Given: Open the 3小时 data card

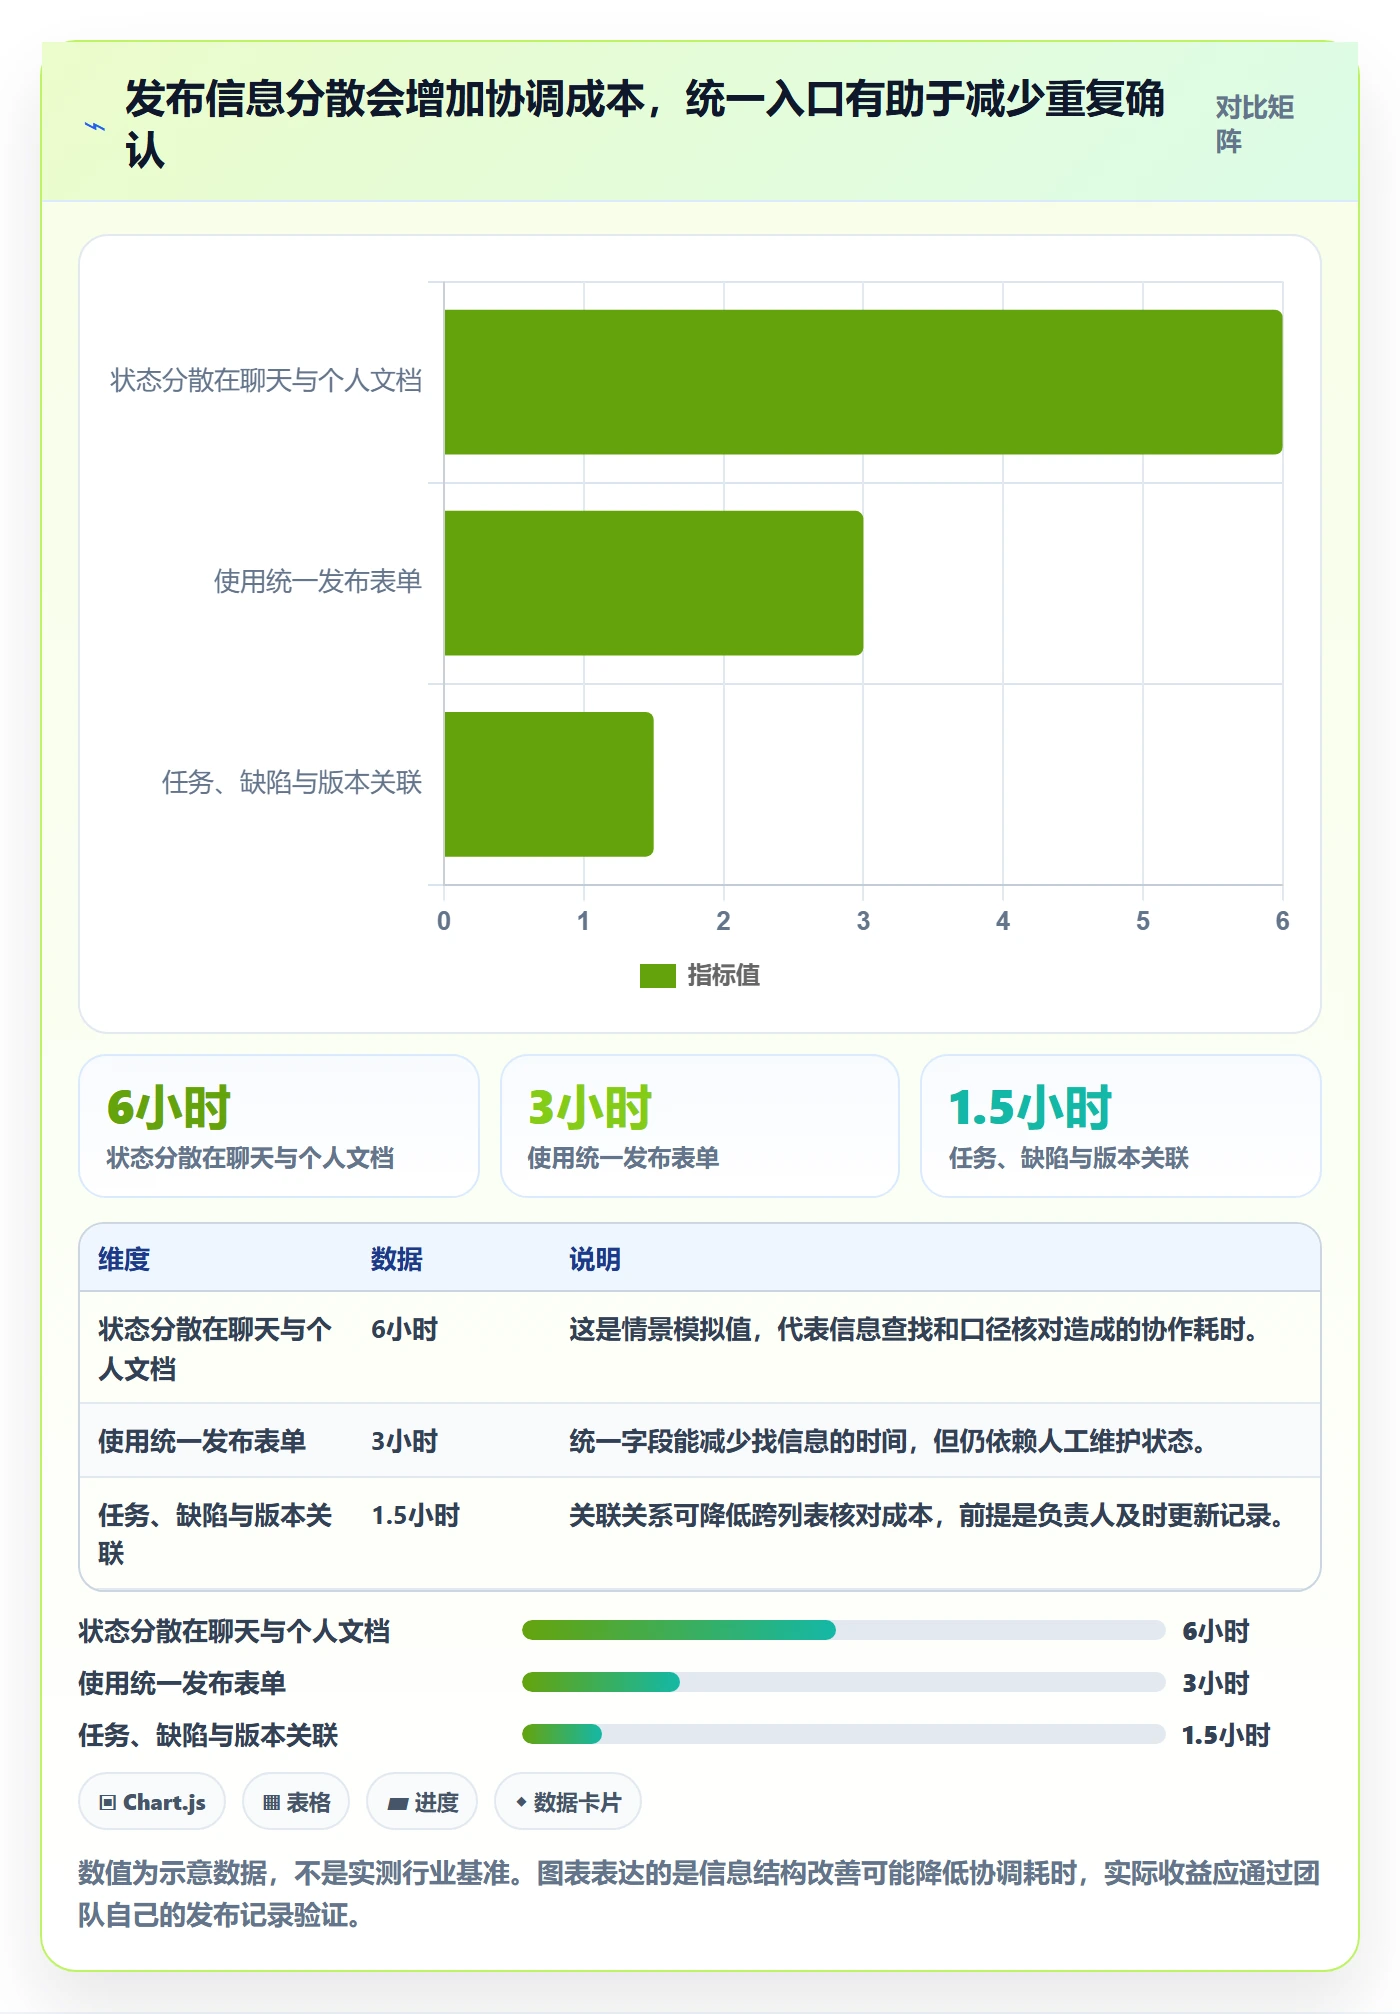Looking at the screenshot, I should click(700, 1126).
